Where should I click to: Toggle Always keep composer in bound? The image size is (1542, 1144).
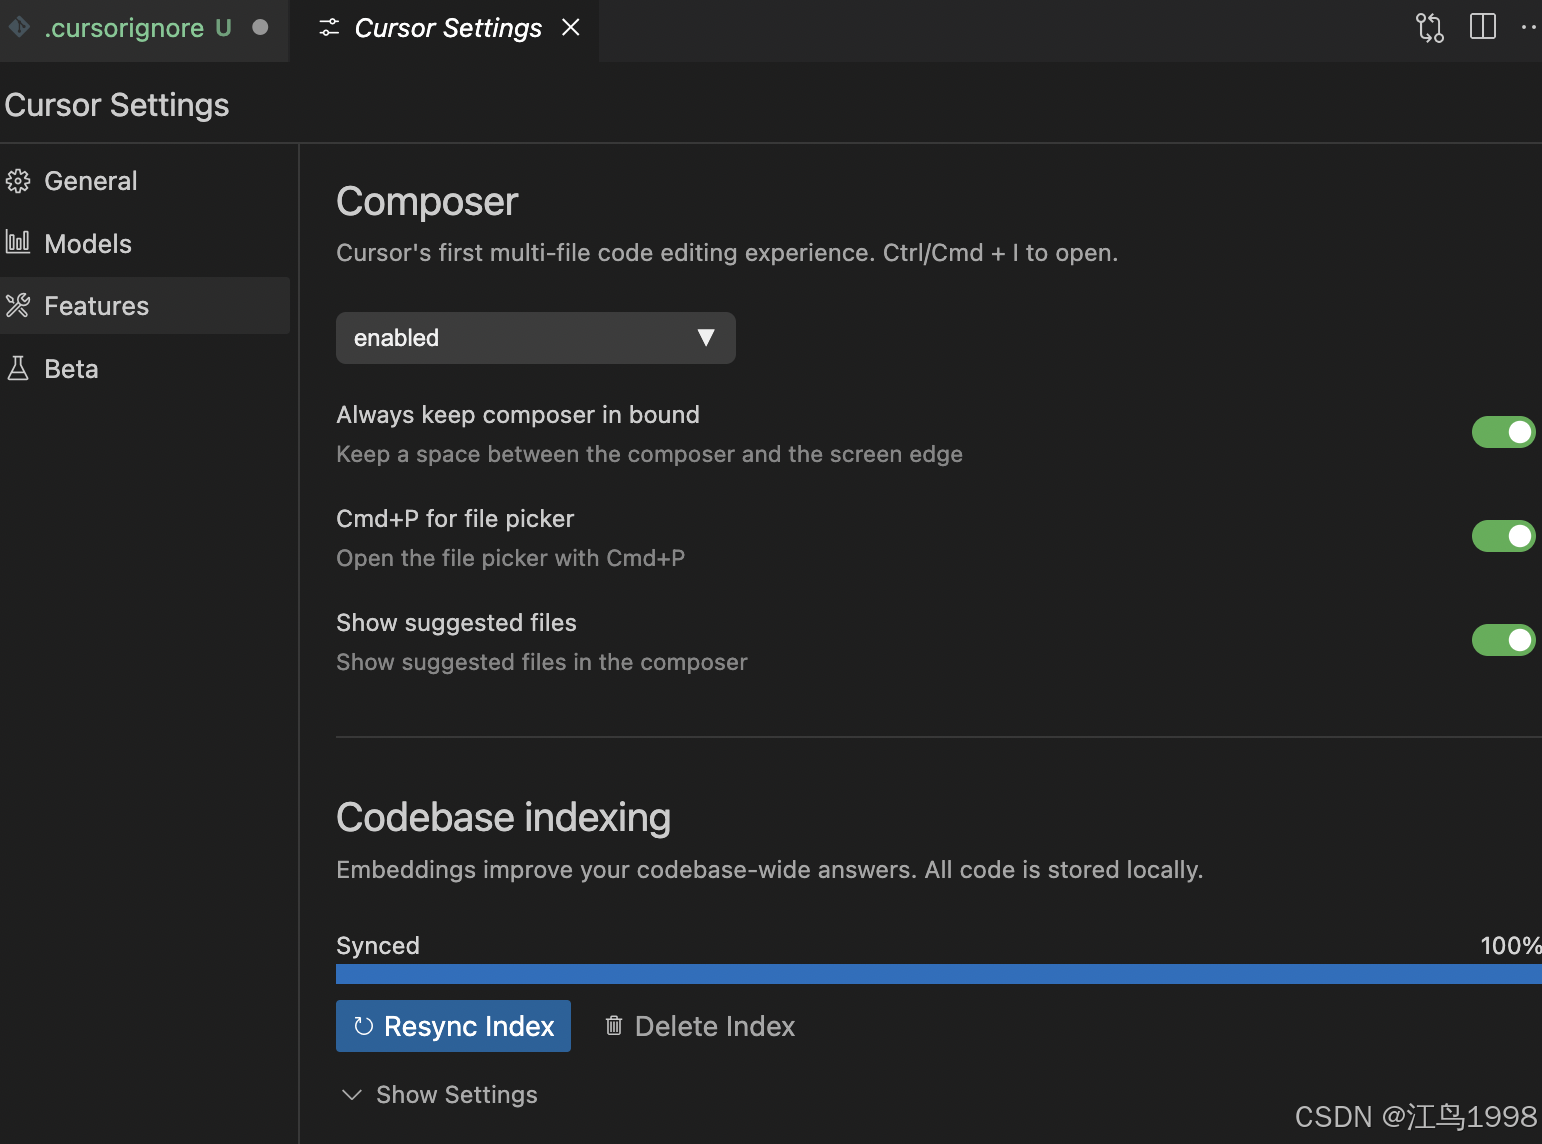click(x=1503, y=432)
